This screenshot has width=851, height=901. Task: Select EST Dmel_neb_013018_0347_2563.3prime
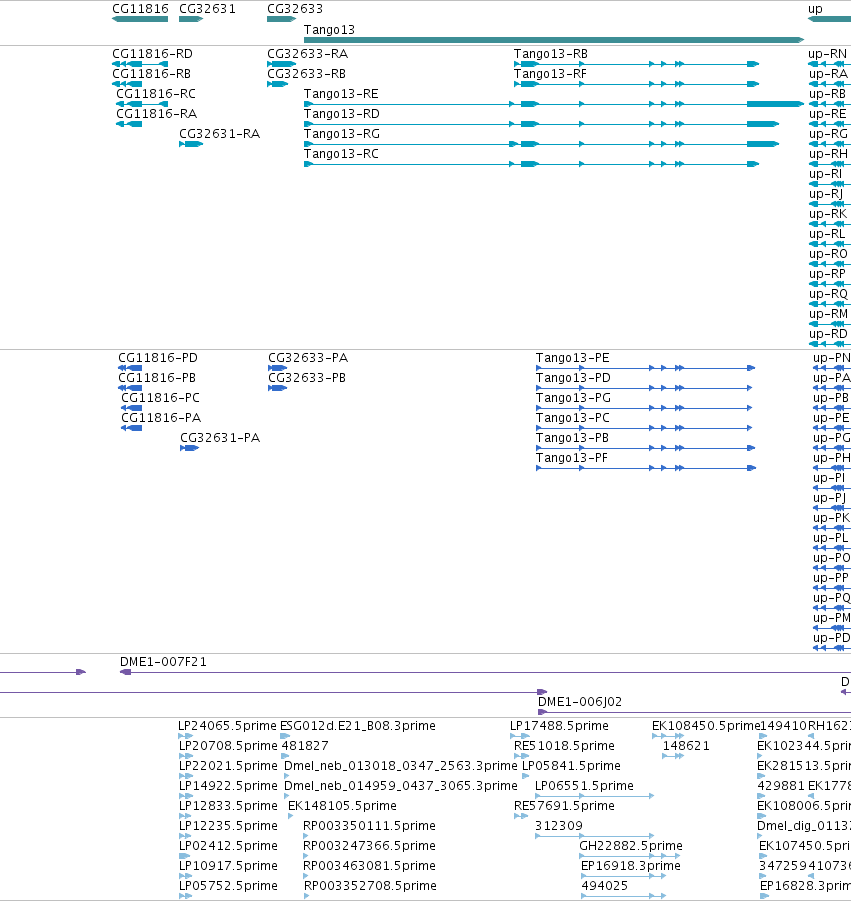(x=401, y=766)
